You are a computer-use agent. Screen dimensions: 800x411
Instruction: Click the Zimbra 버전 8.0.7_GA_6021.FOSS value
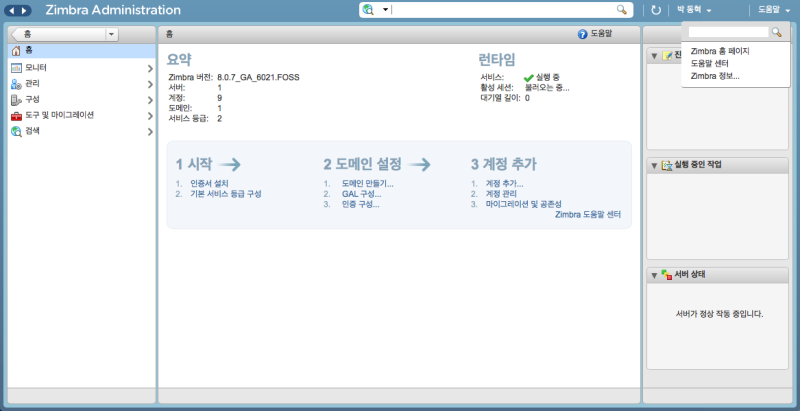tap(258, 78)
